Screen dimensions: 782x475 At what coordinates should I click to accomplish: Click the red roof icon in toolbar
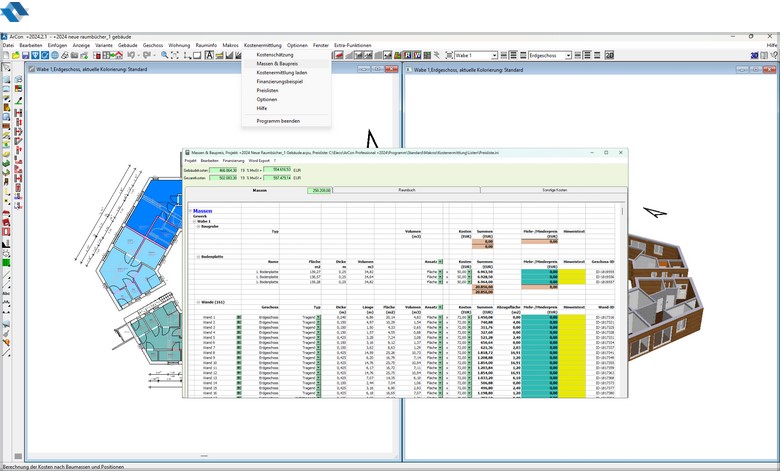[x=339, y=55]
